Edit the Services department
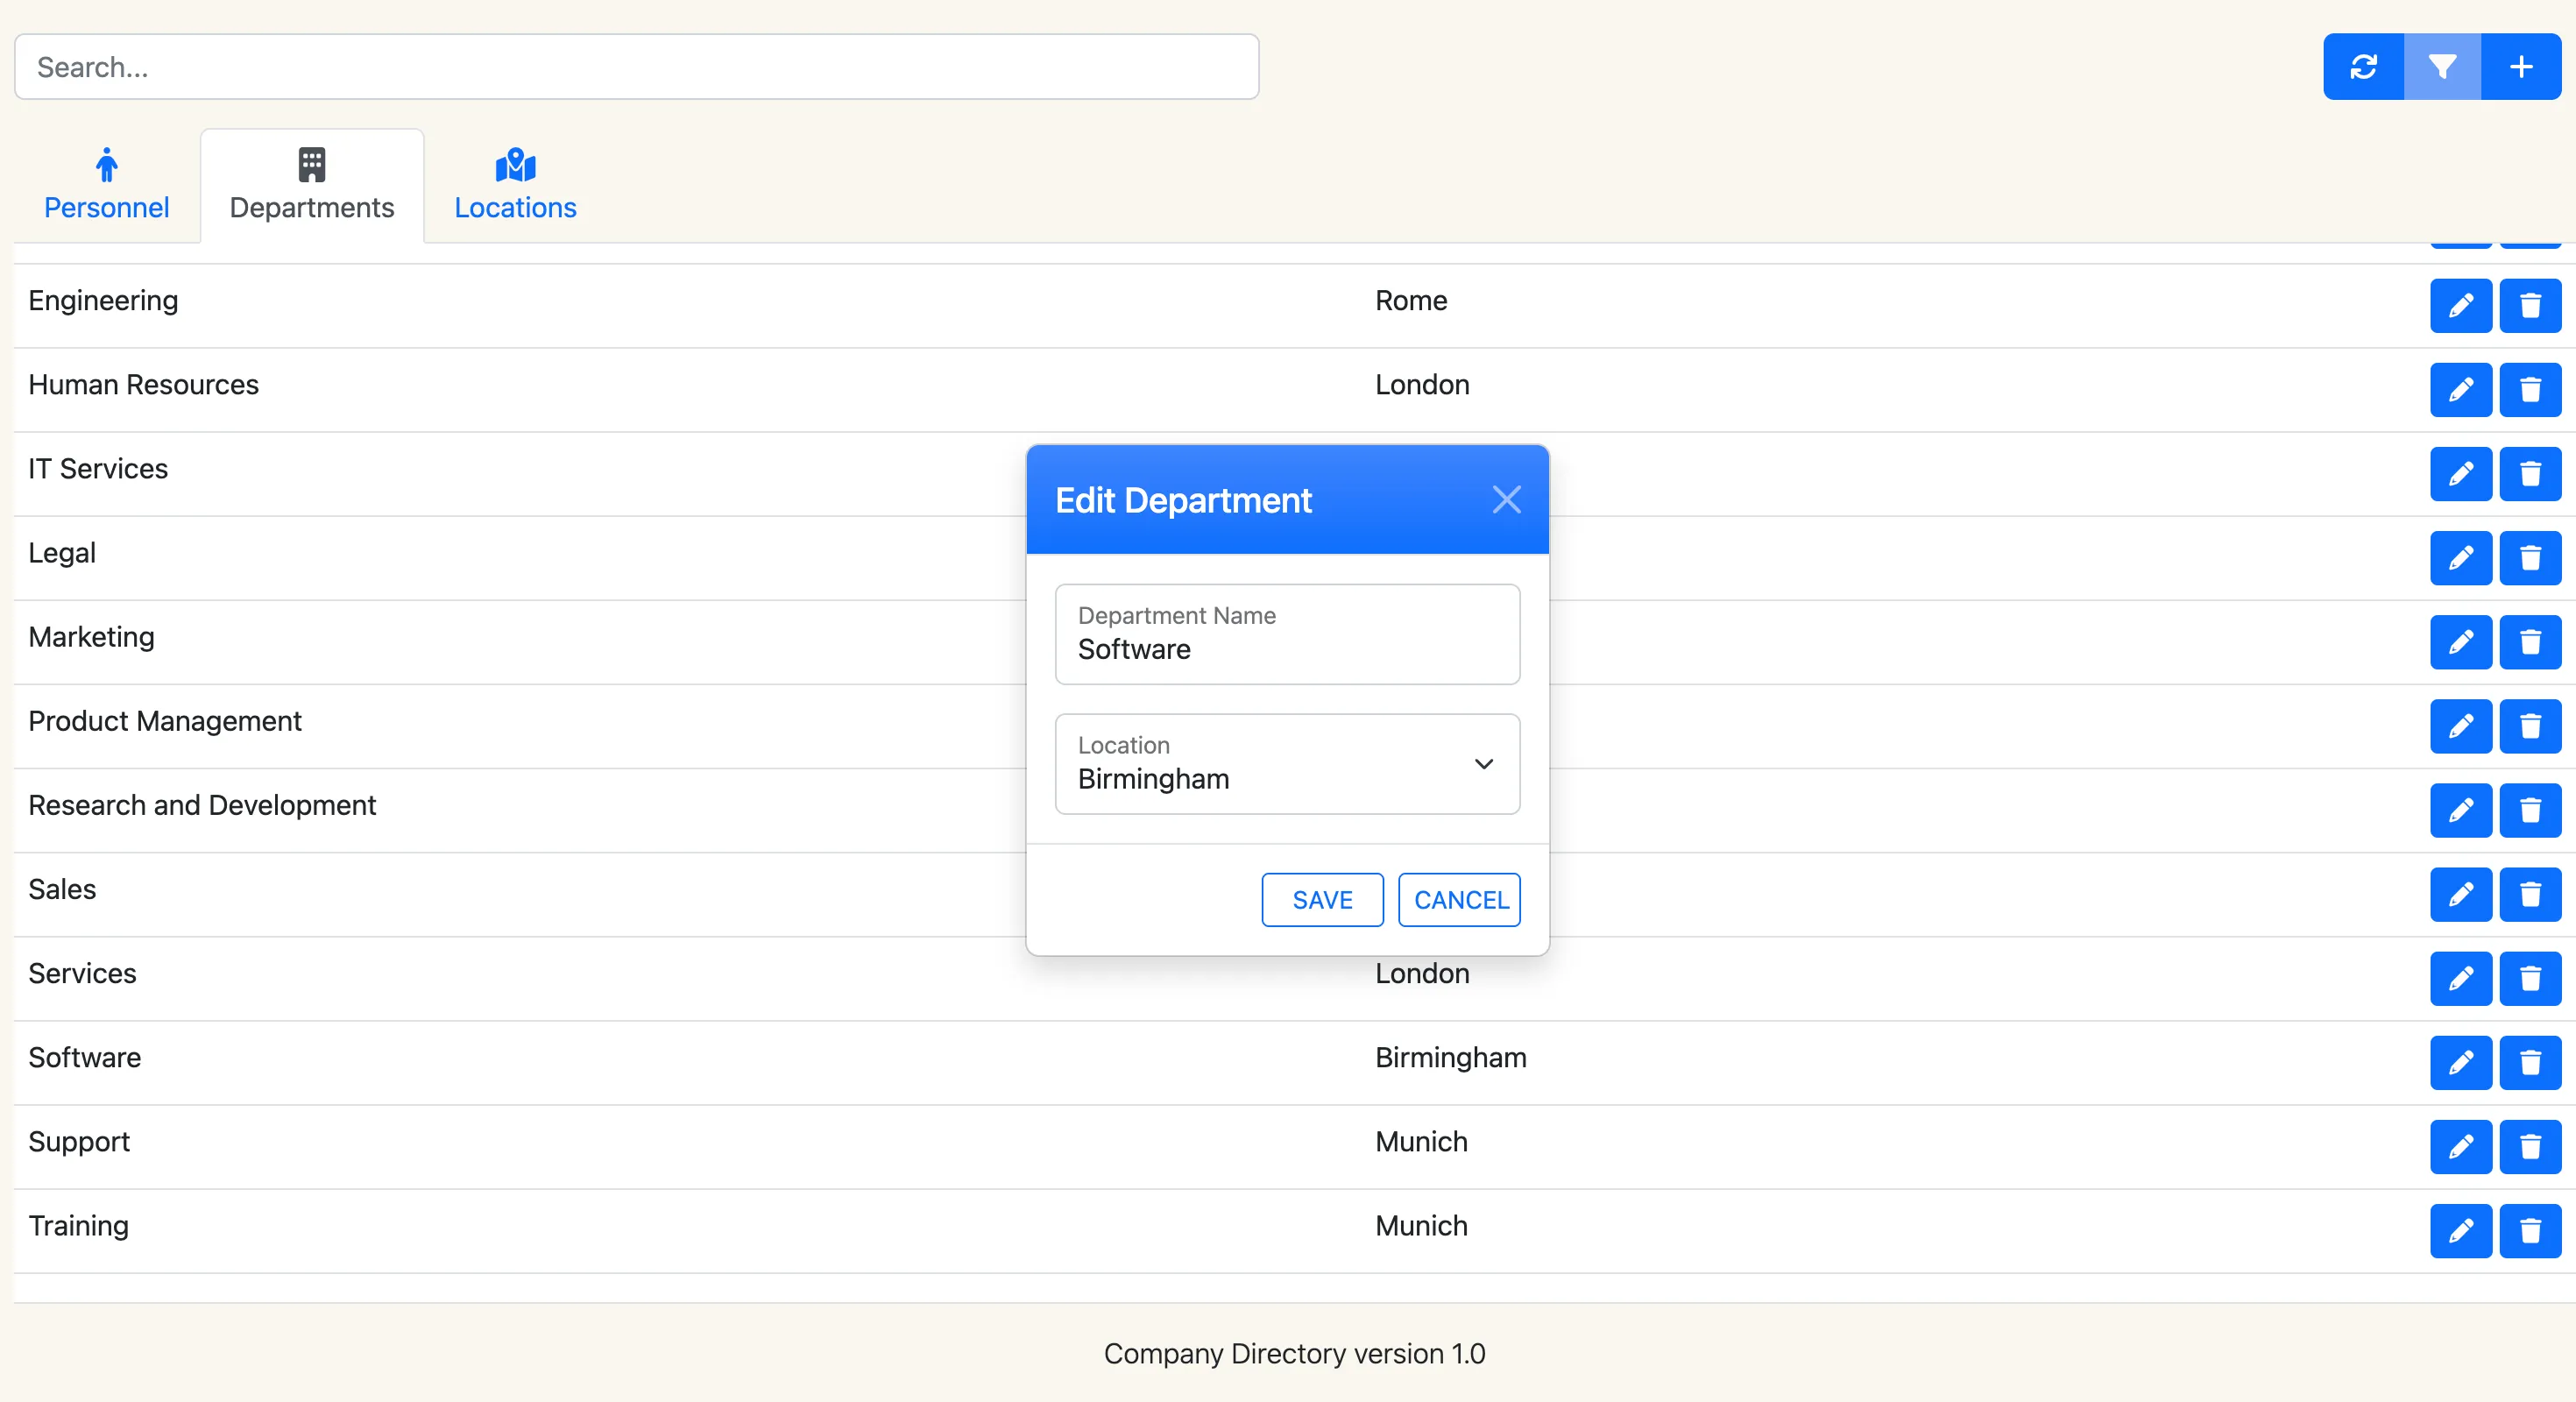This screenshot has height=1402, width=2576. [x=2461, y=977]
